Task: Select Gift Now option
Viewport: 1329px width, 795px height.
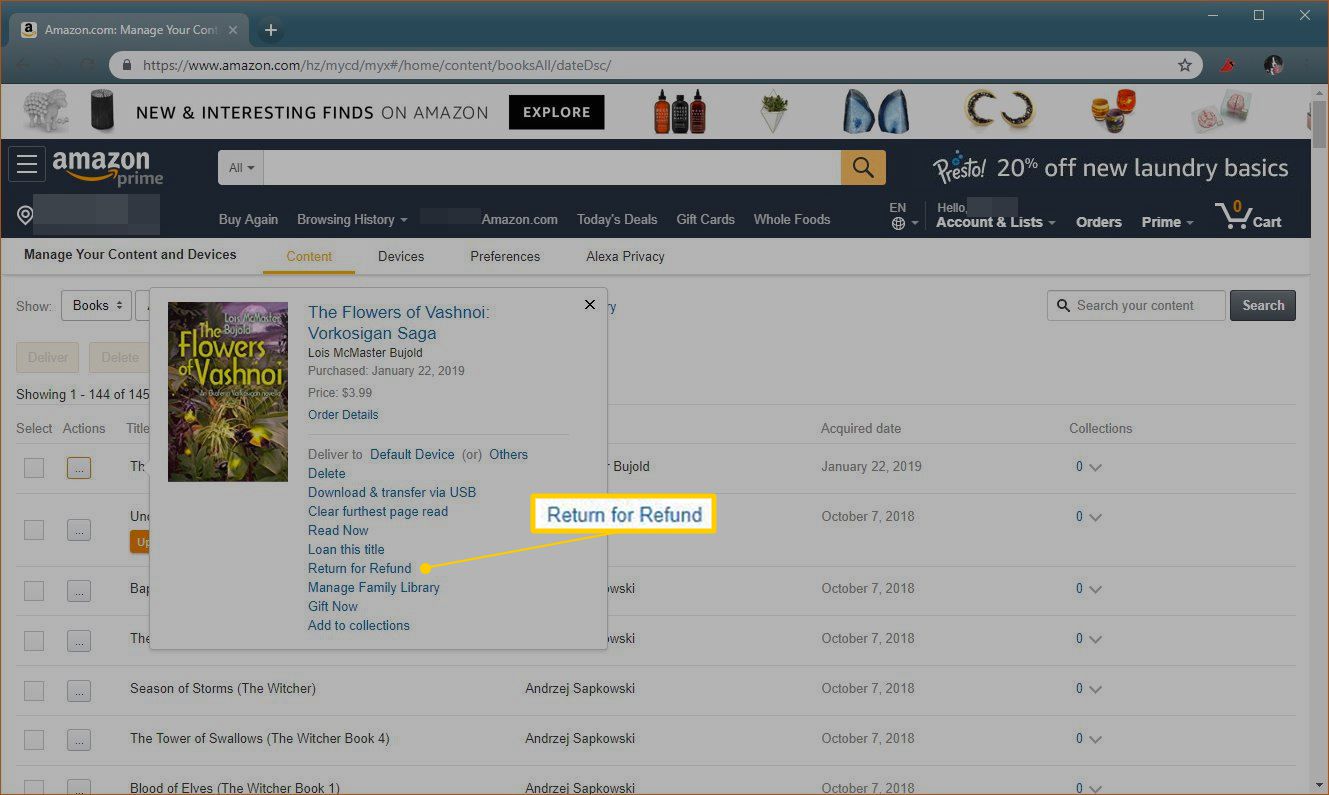Action: coord(333,606)
